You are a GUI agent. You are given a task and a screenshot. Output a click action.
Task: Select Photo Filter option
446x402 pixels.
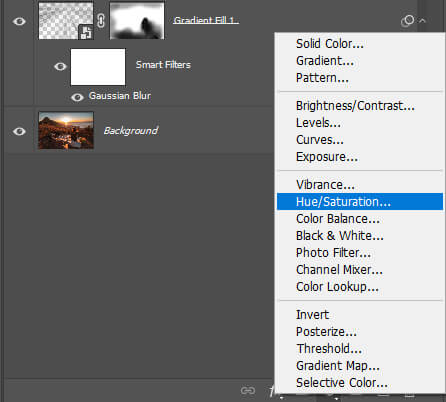click(360, 253)
